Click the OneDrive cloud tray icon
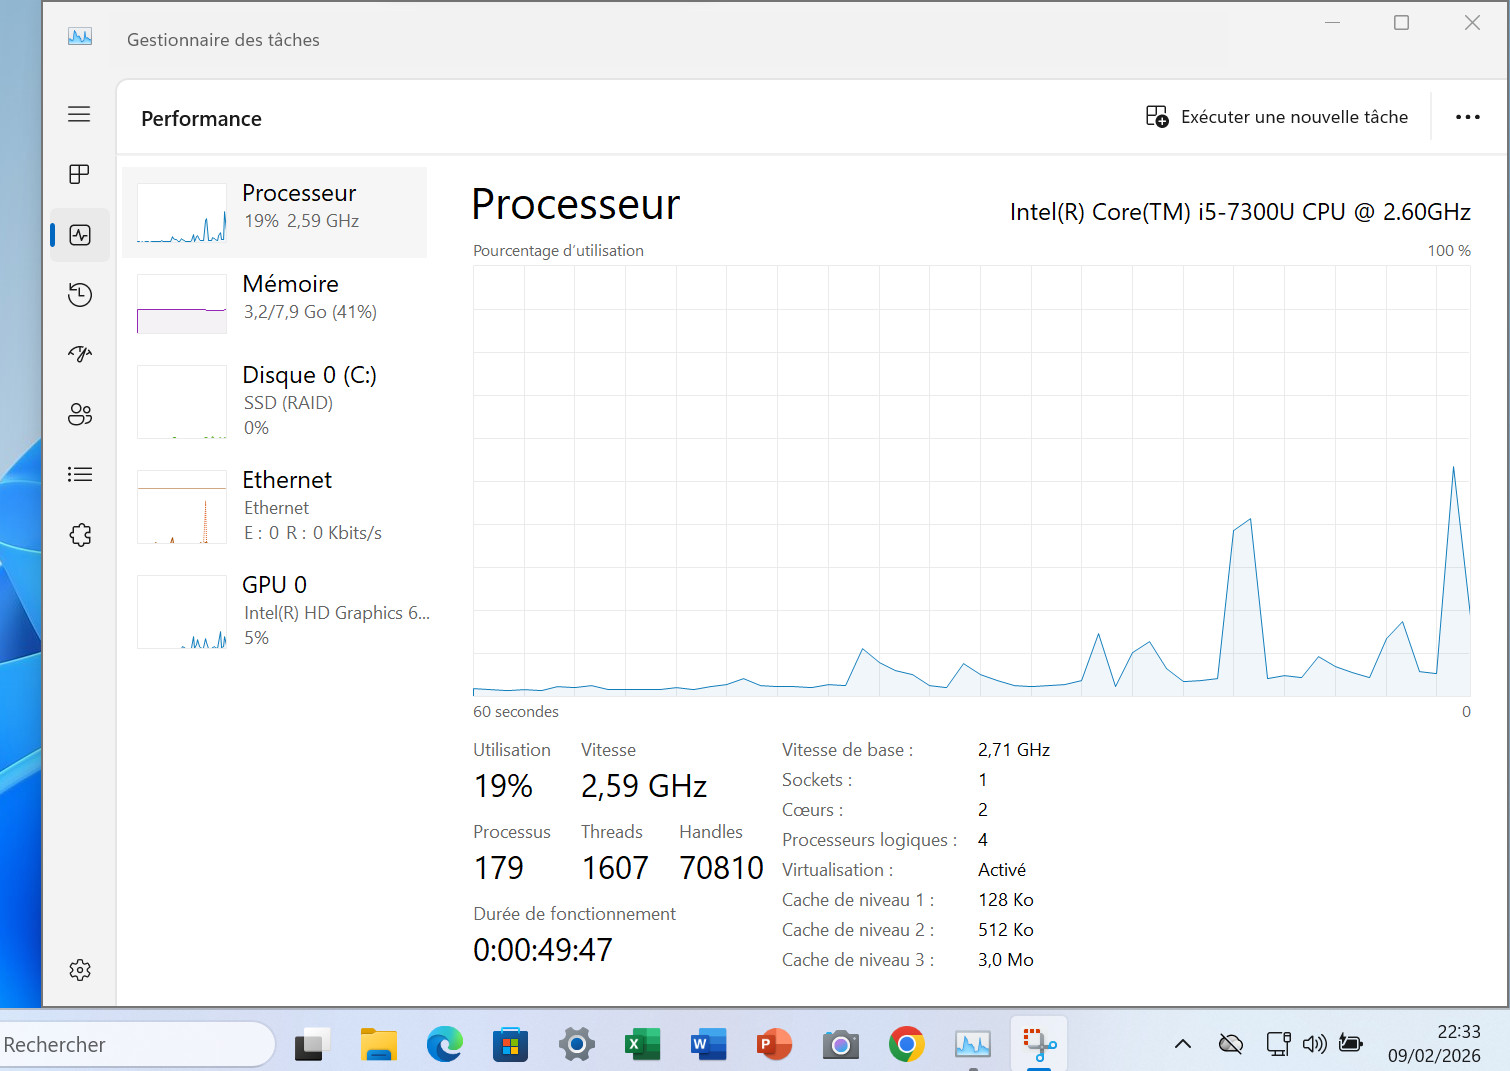The height and width of the screenshot is (1071, 1510). tap(1231, 1044)
